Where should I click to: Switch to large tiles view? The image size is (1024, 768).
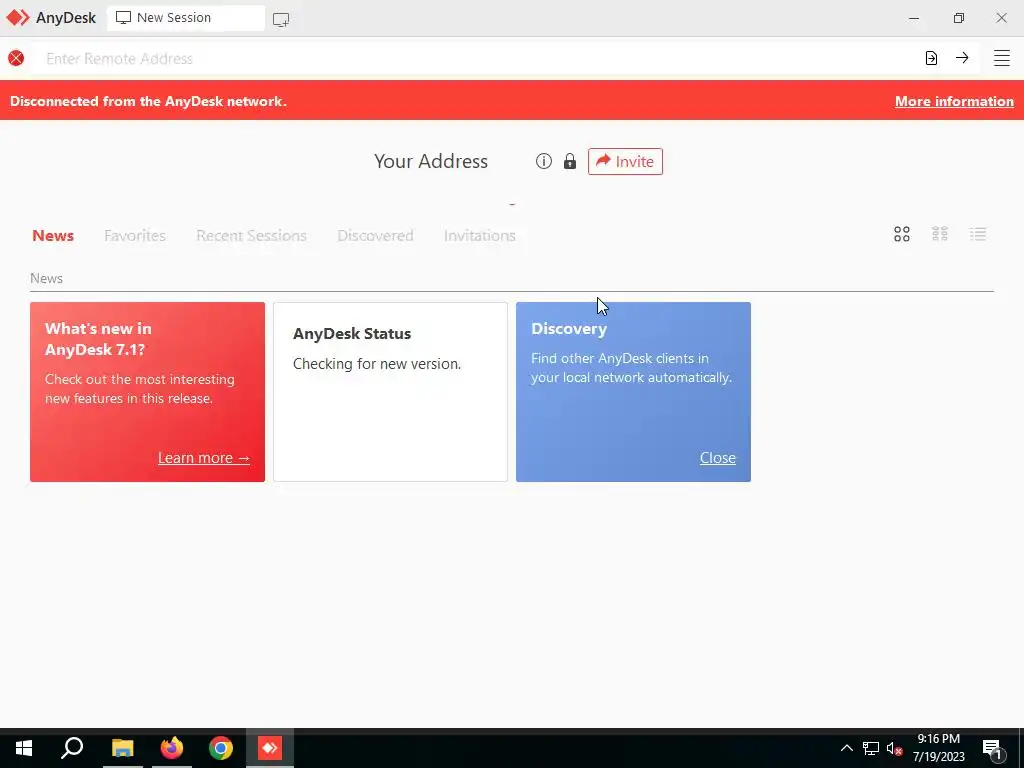[902, 234]
